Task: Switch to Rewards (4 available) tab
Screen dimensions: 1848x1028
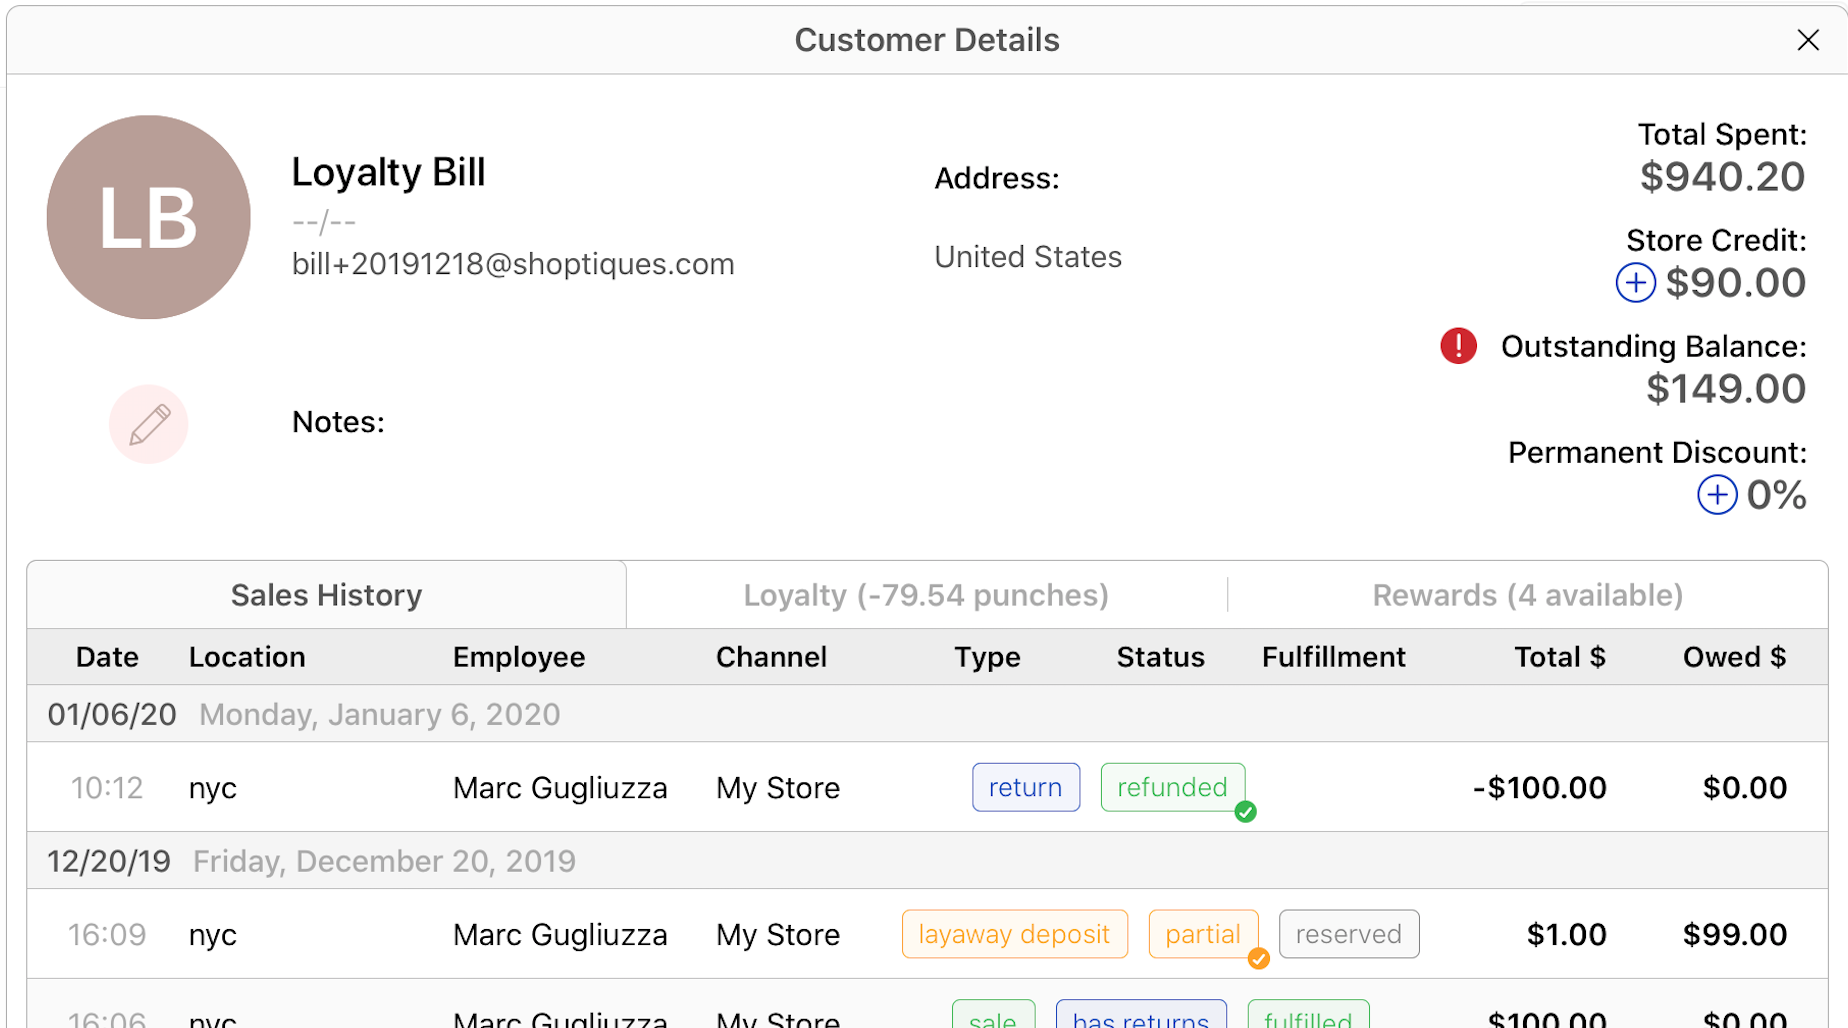Action: click(x=1527, y=595)
